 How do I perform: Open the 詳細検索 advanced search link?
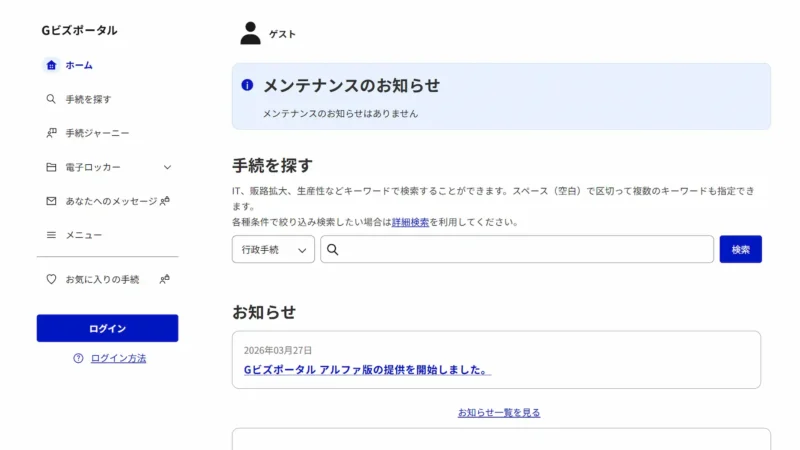coord(410,222)
